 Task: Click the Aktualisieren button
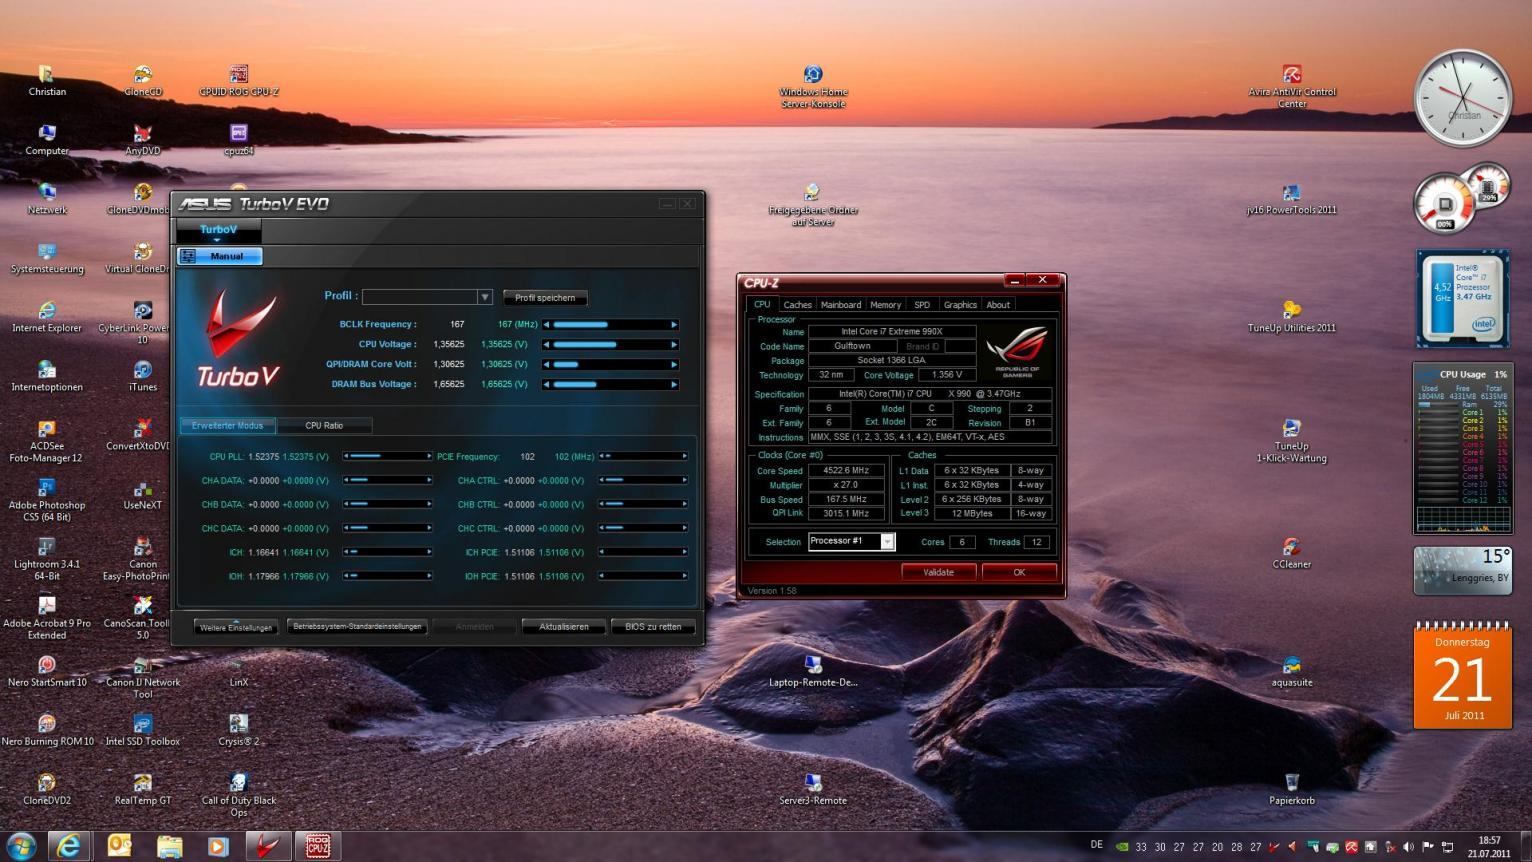(x=564, y=627)
